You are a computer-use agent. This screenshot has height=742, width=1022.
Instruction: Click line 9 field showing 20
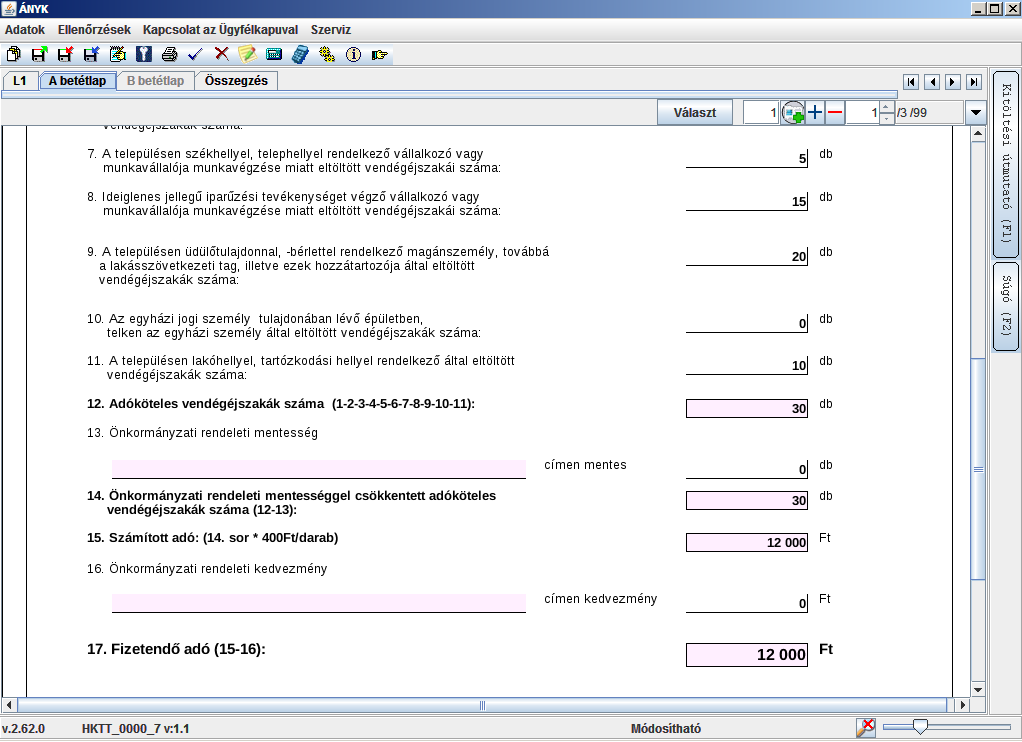point(747,256)
